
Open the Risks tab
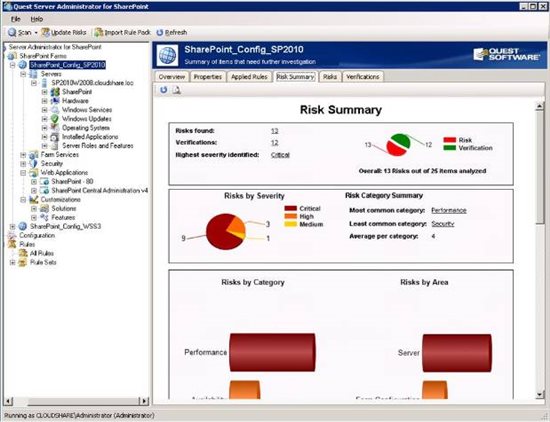tap(330, 76)
